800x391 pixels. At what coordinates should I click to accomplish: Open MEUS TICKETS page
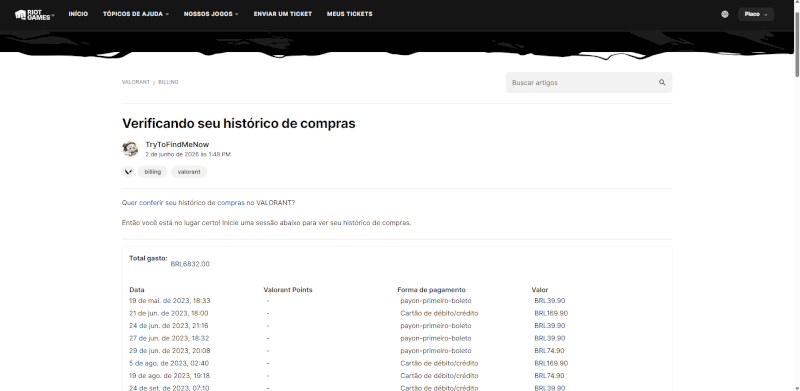tap(349, 14)
